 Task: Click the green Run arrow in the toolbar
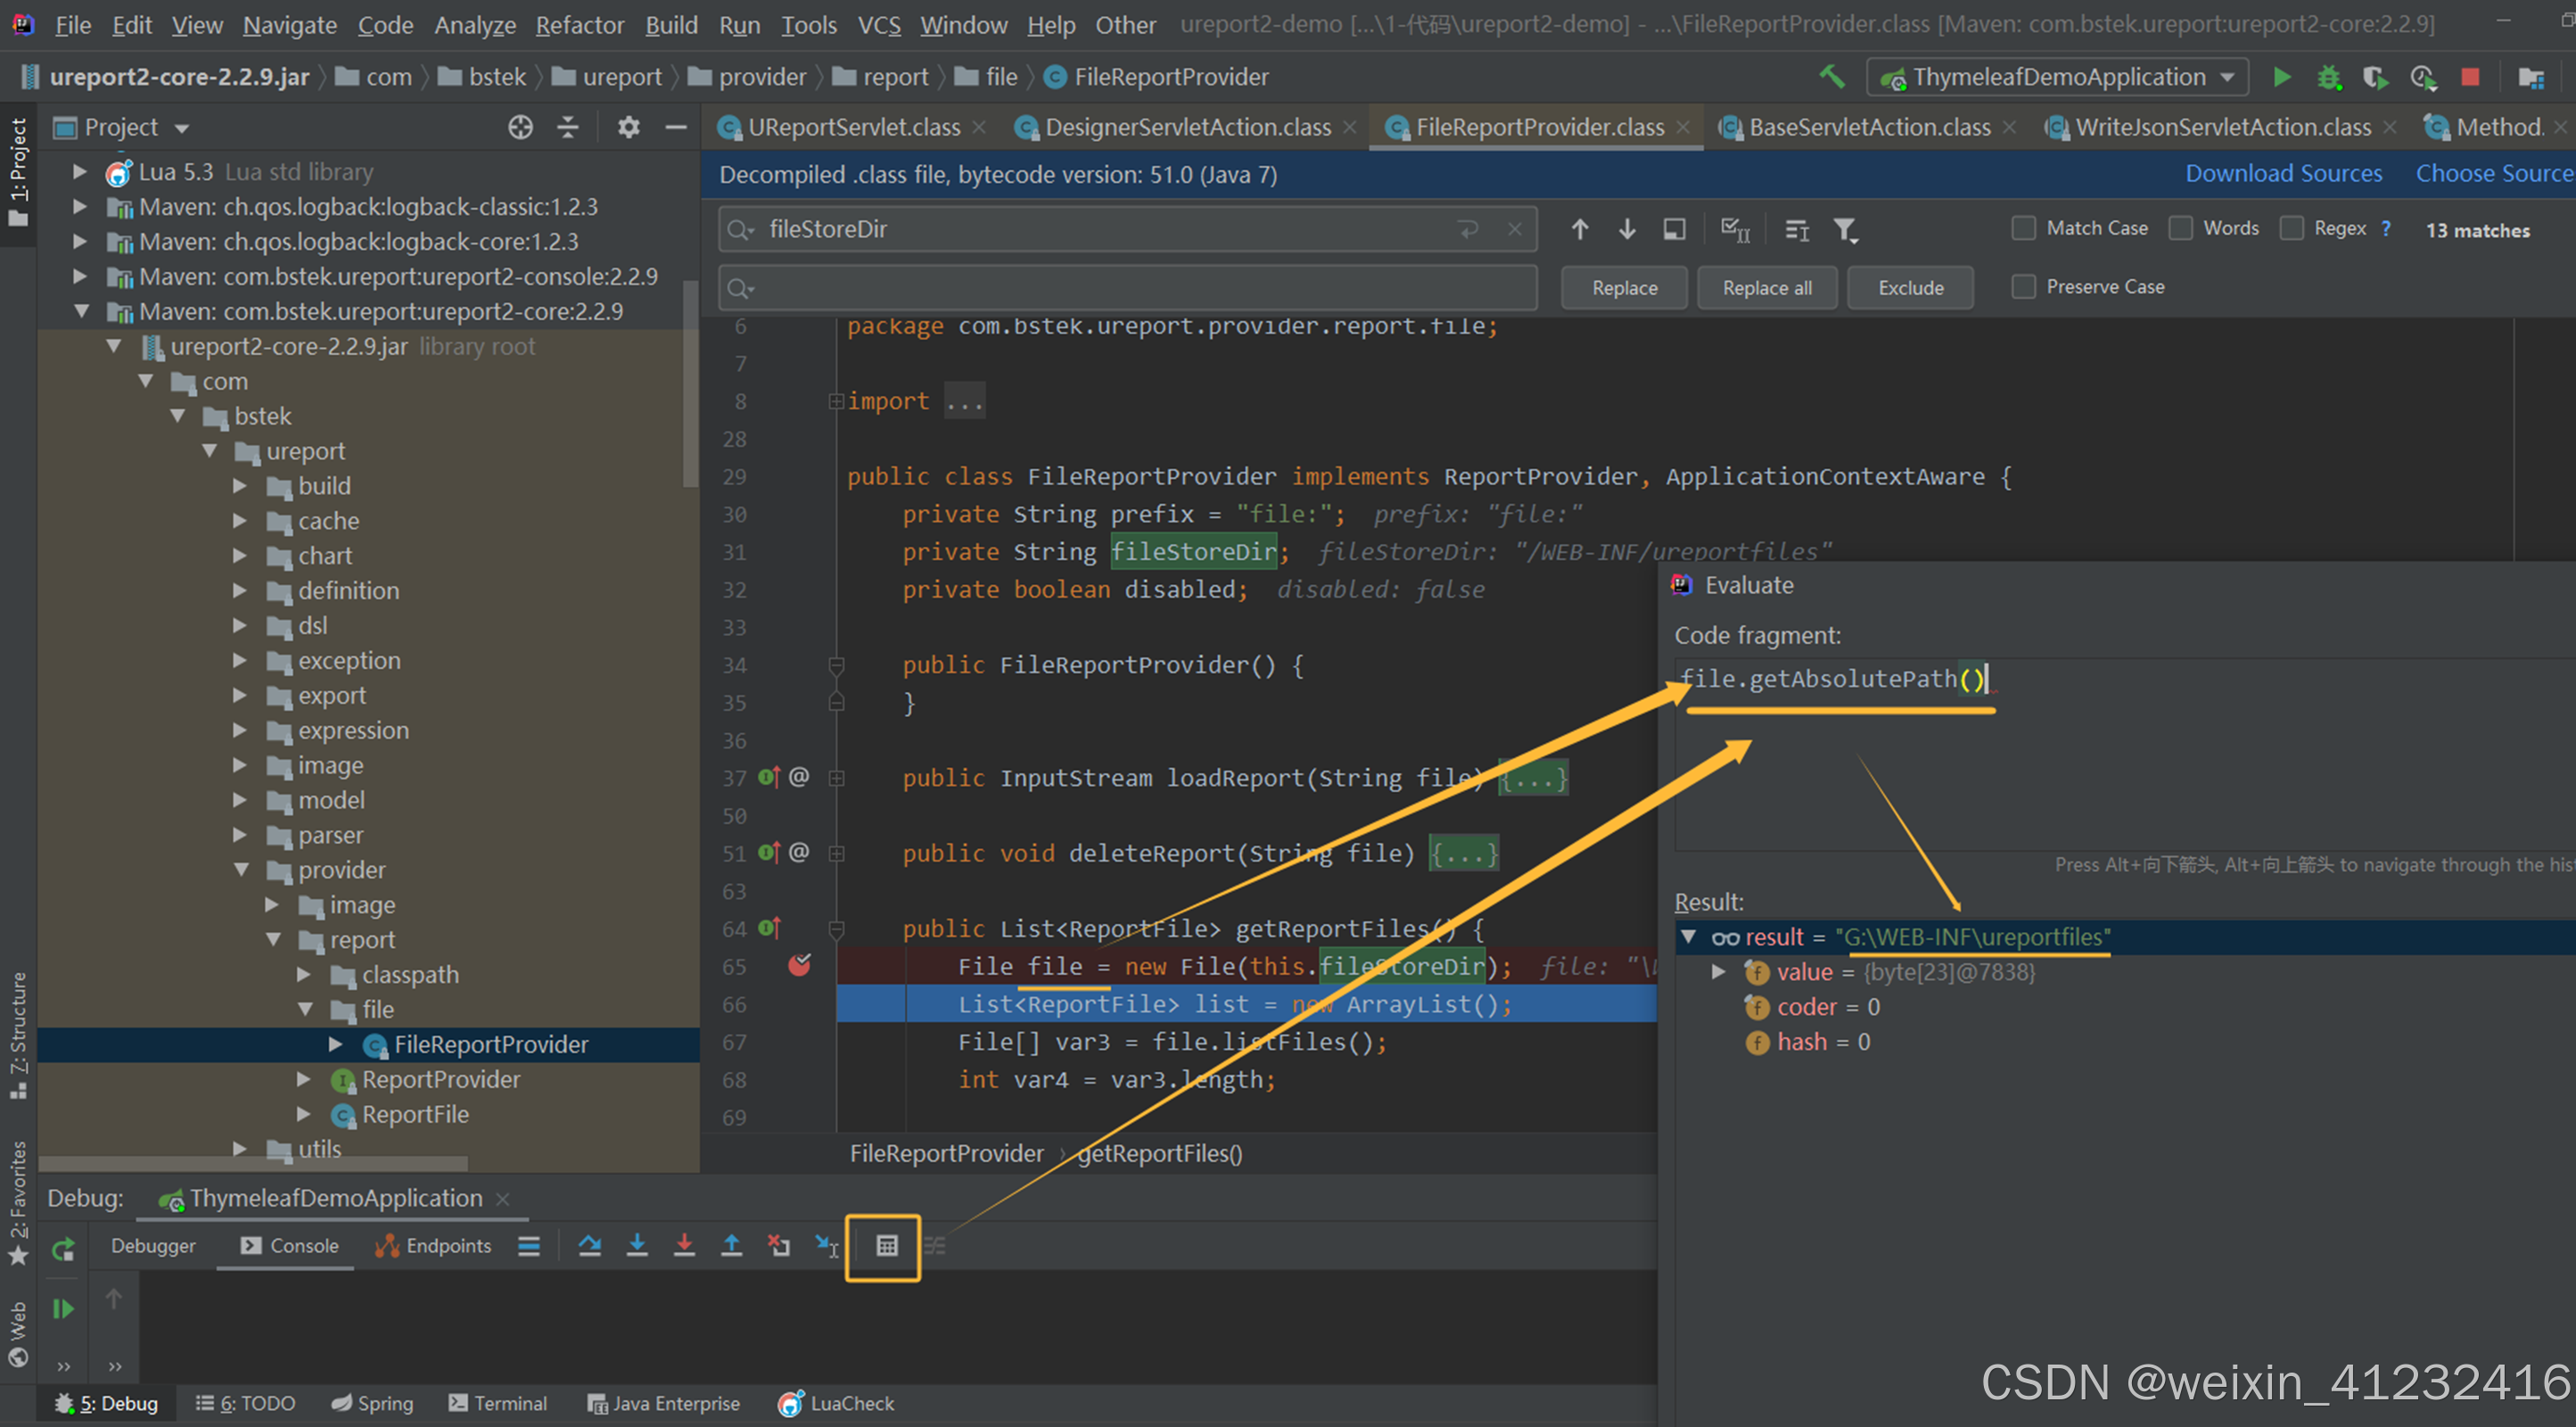pos(2282,77)
